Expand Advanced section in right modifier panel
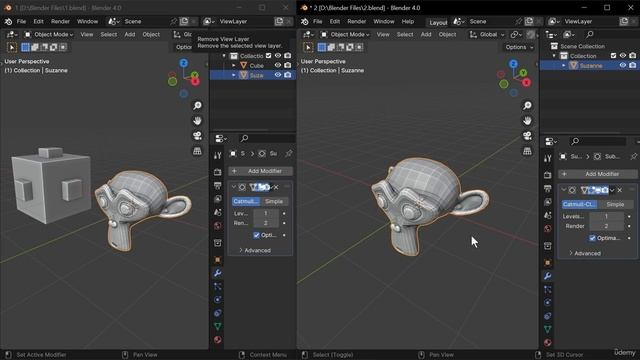The height and width of the screenshot is (360, 640). (584, 253)
